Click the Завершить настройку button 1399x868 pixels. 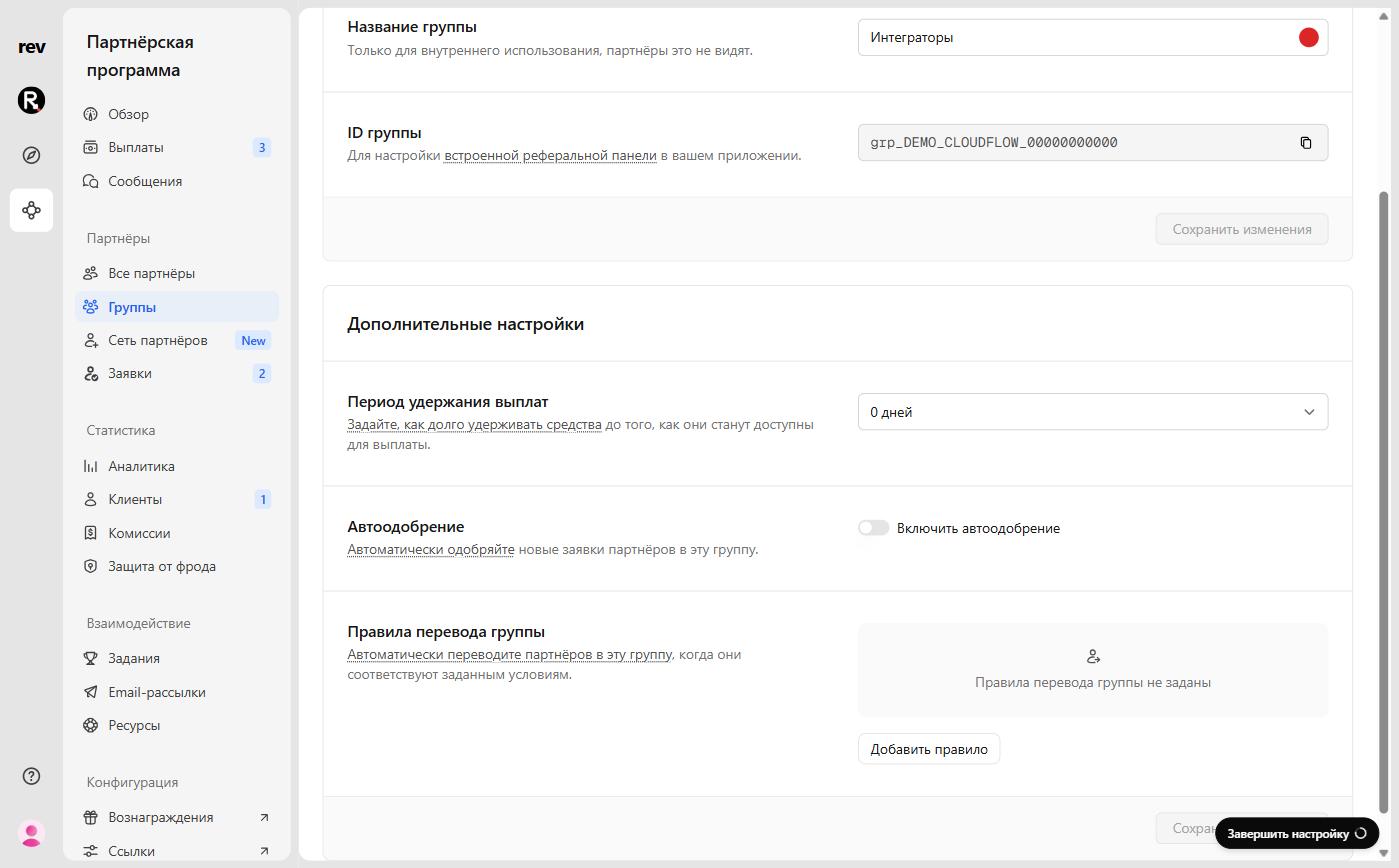(1296, 833)
